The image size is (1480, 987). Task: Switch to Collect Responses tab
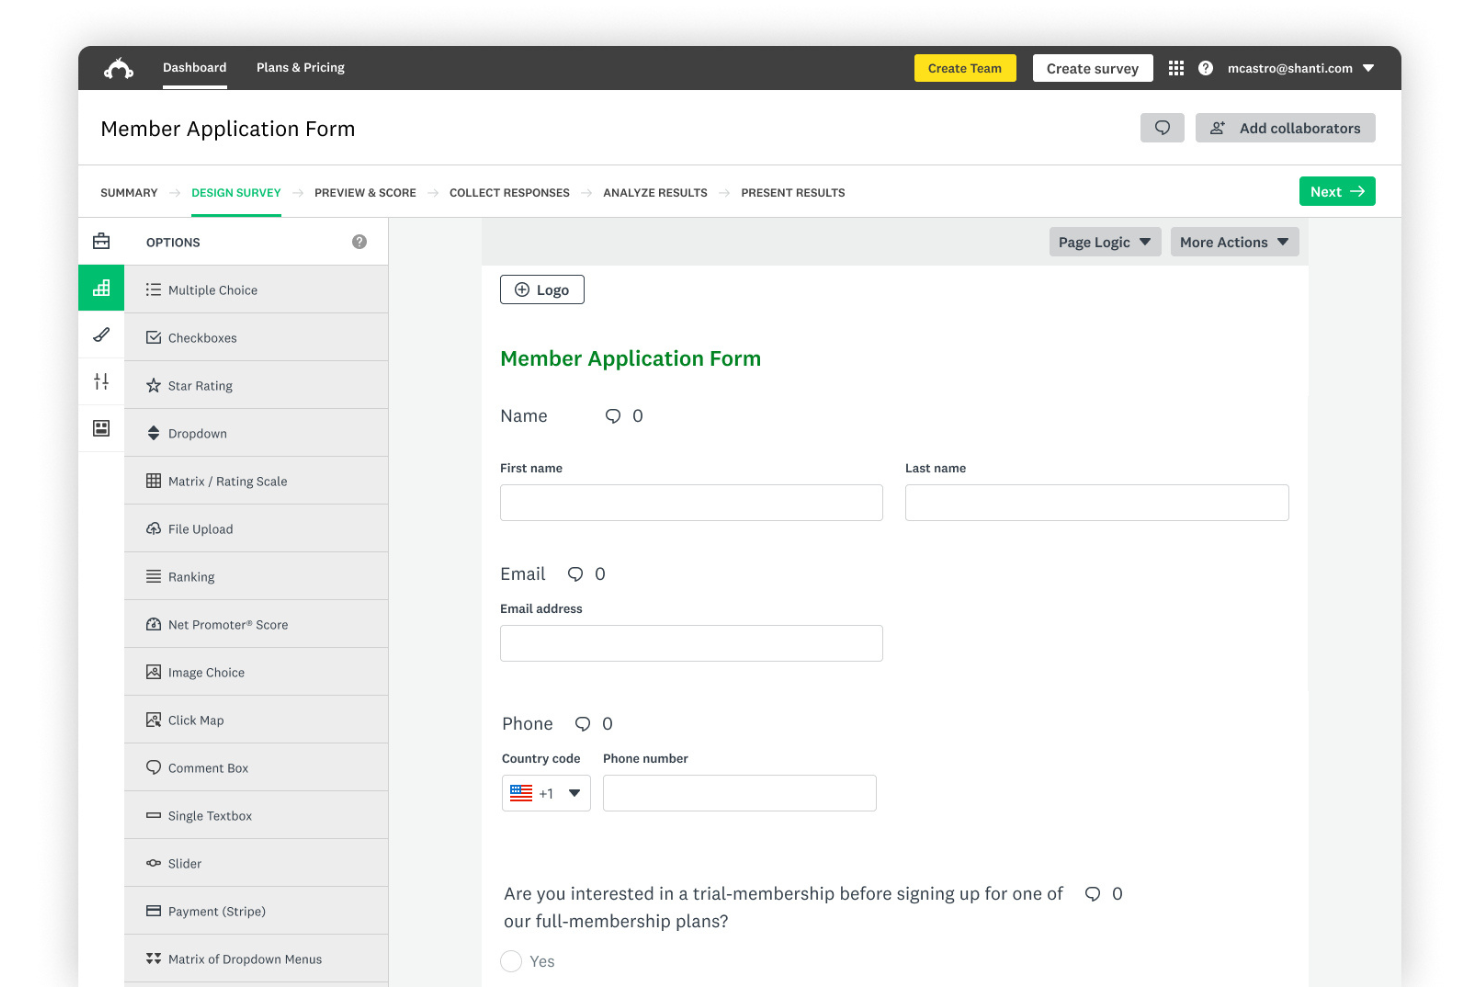(509, 193)
